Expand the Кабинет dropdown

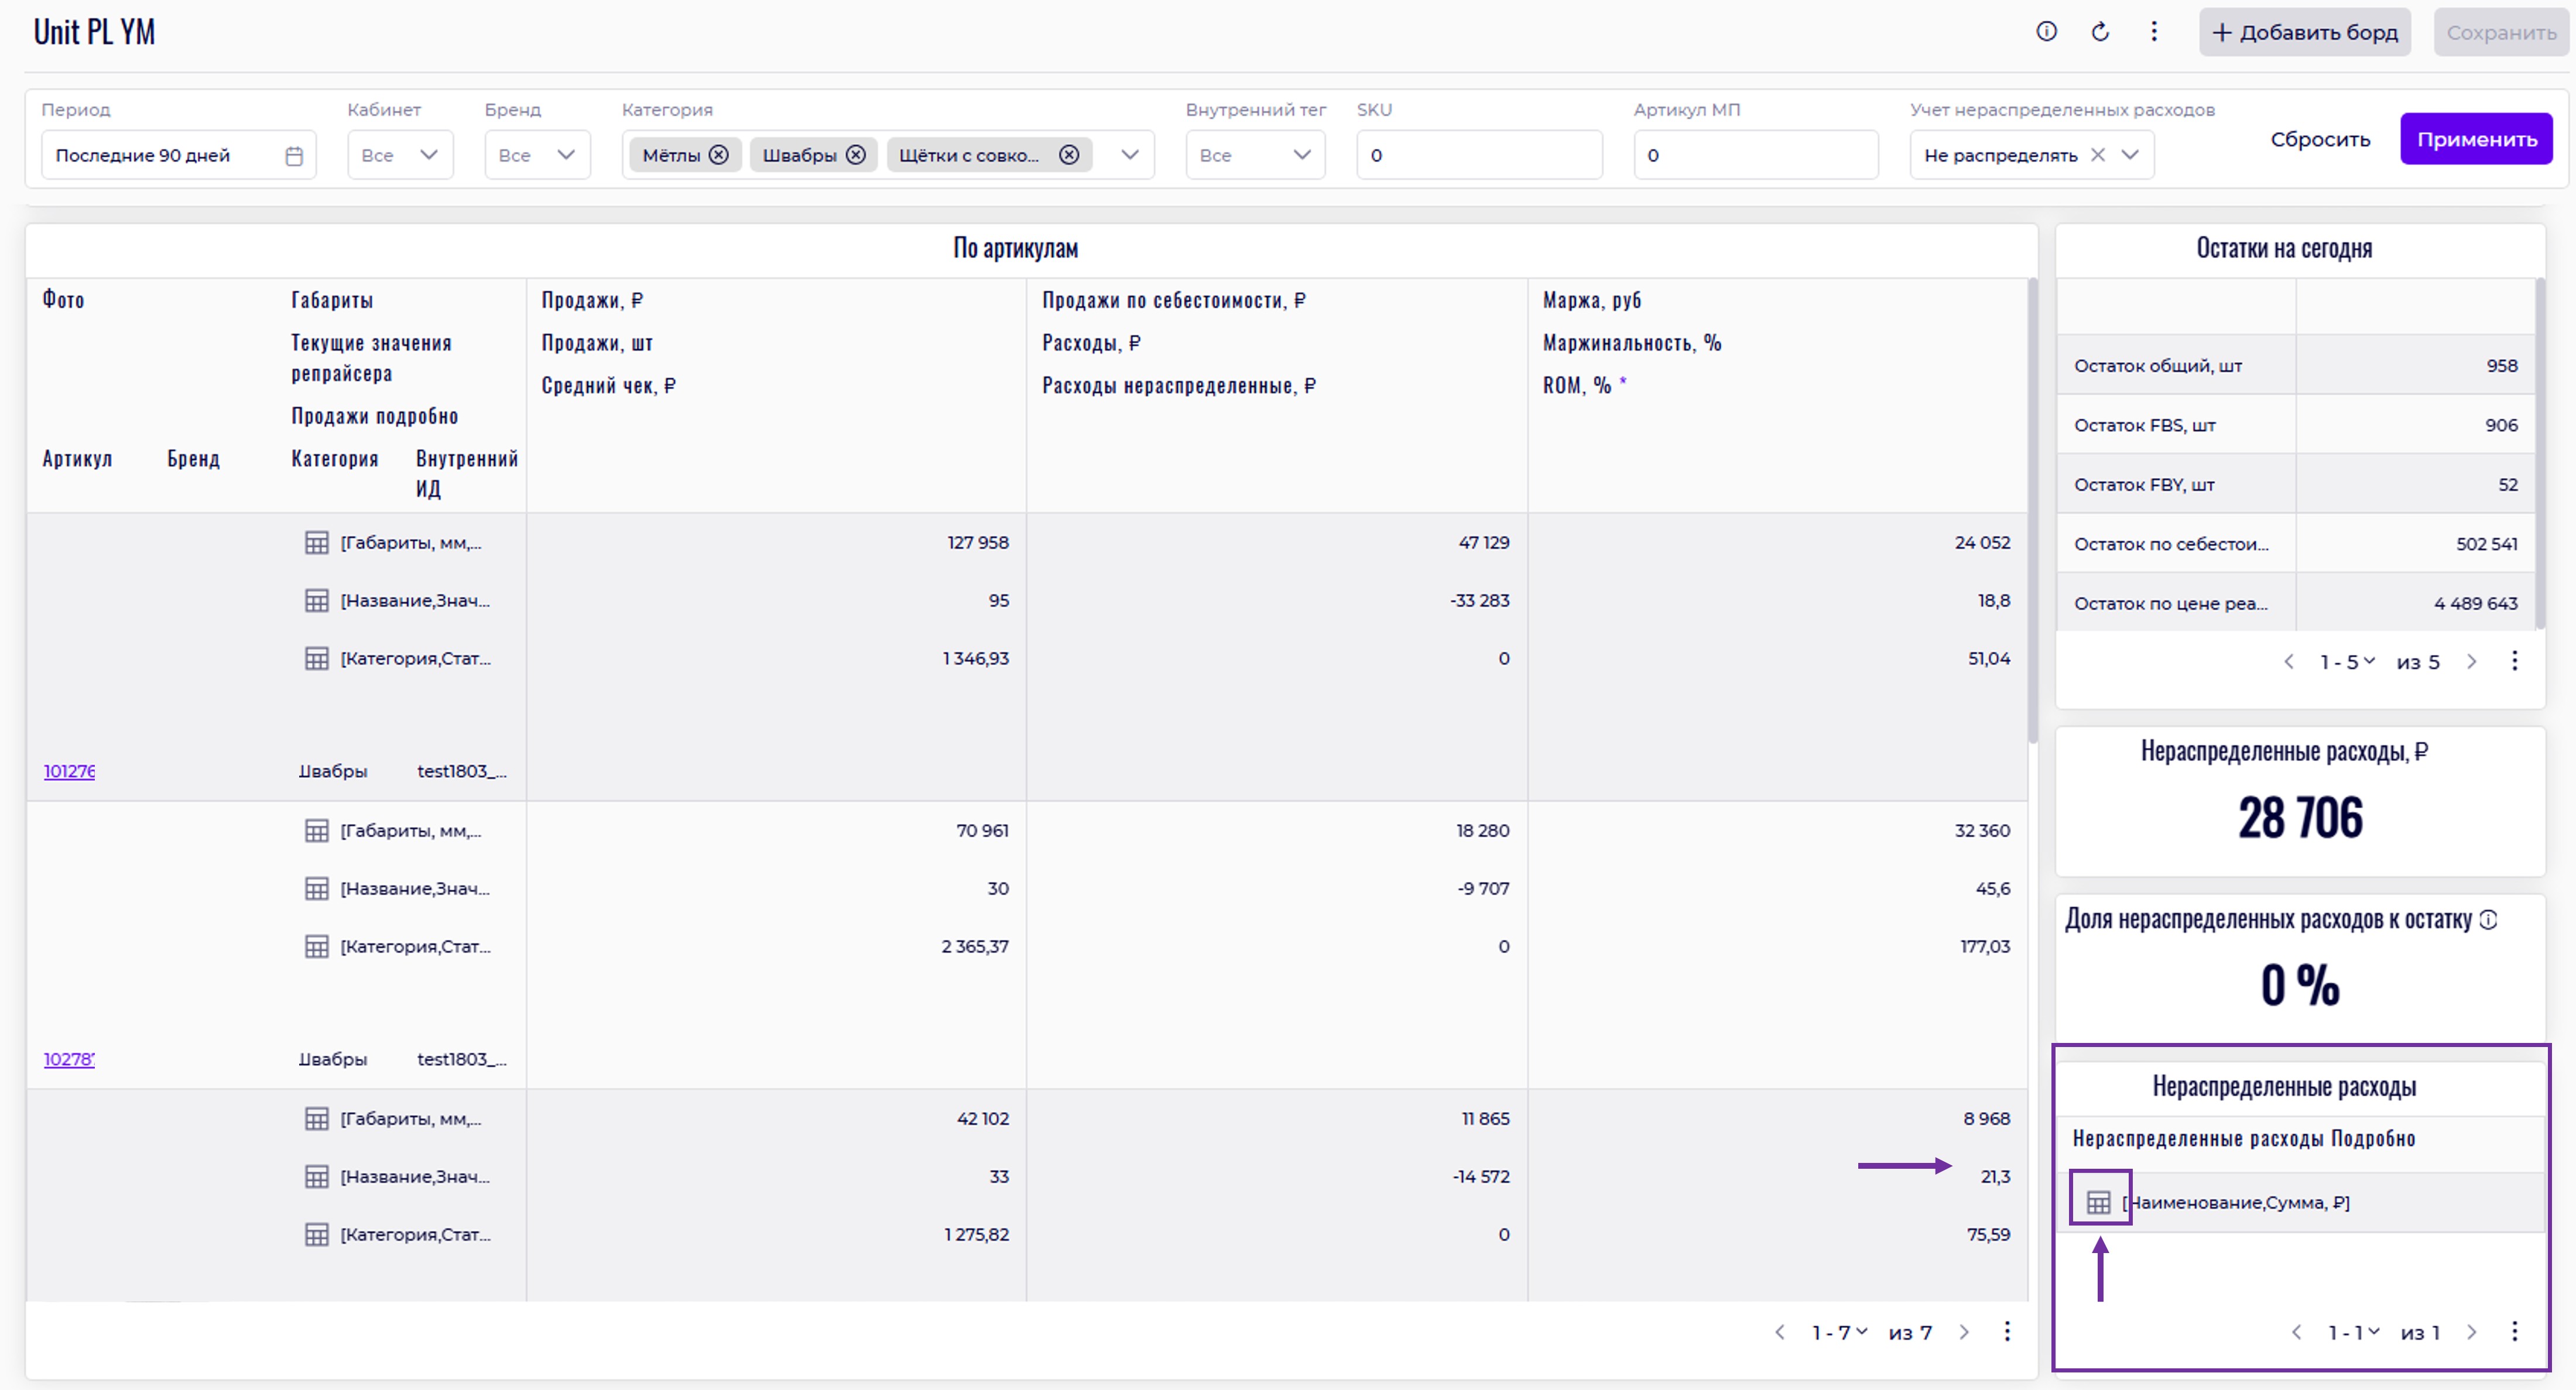pos(429,155)
